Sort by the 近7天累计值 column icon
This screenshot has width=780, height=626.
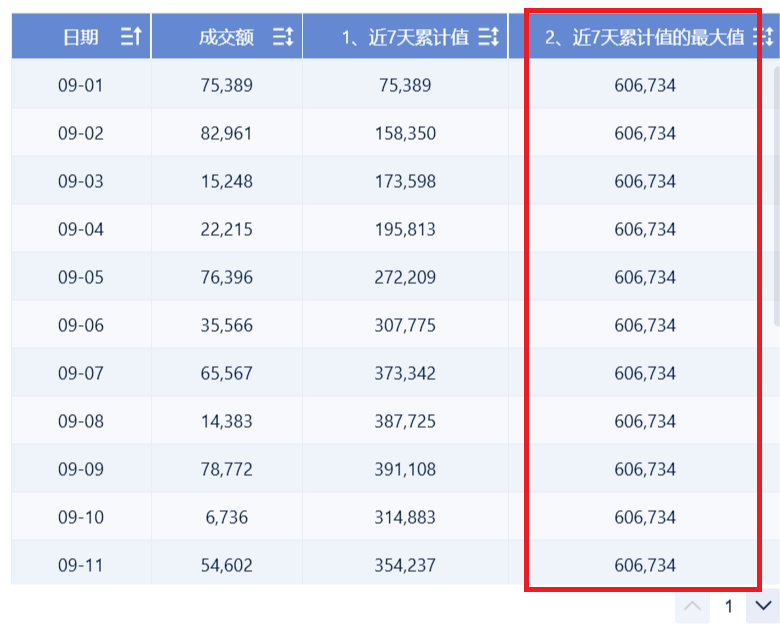pos(488,36)
